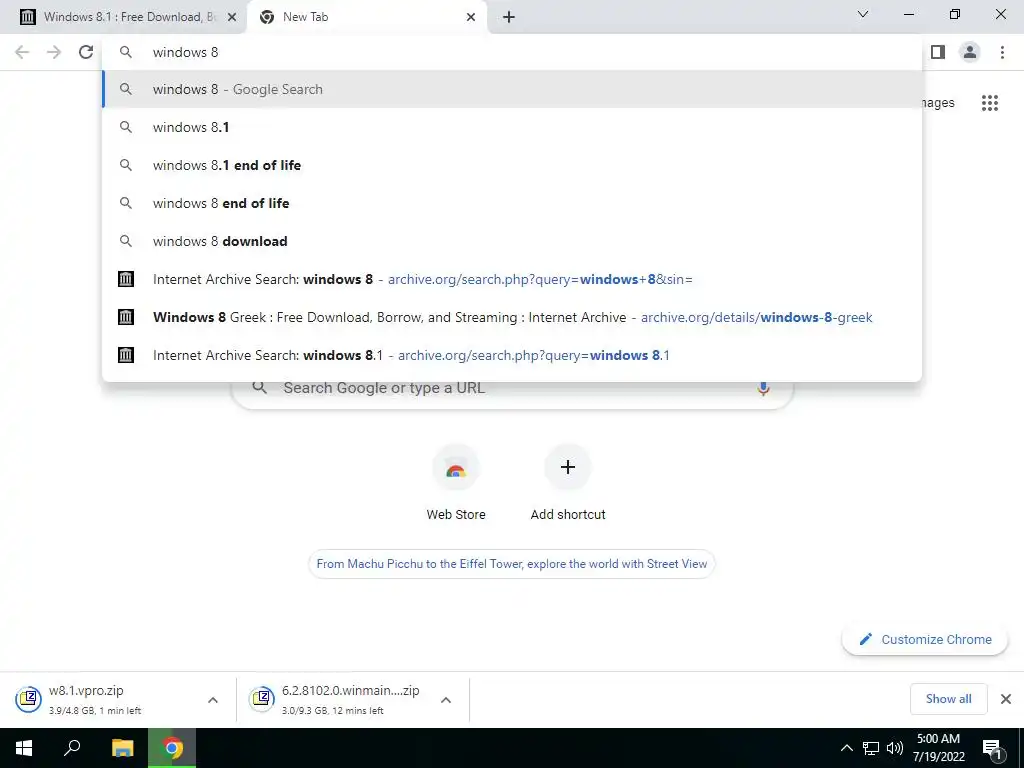Viewport: 1024px width, 768px height.
Task: Go forward with the forward arrow
Action: click(54, 52)
